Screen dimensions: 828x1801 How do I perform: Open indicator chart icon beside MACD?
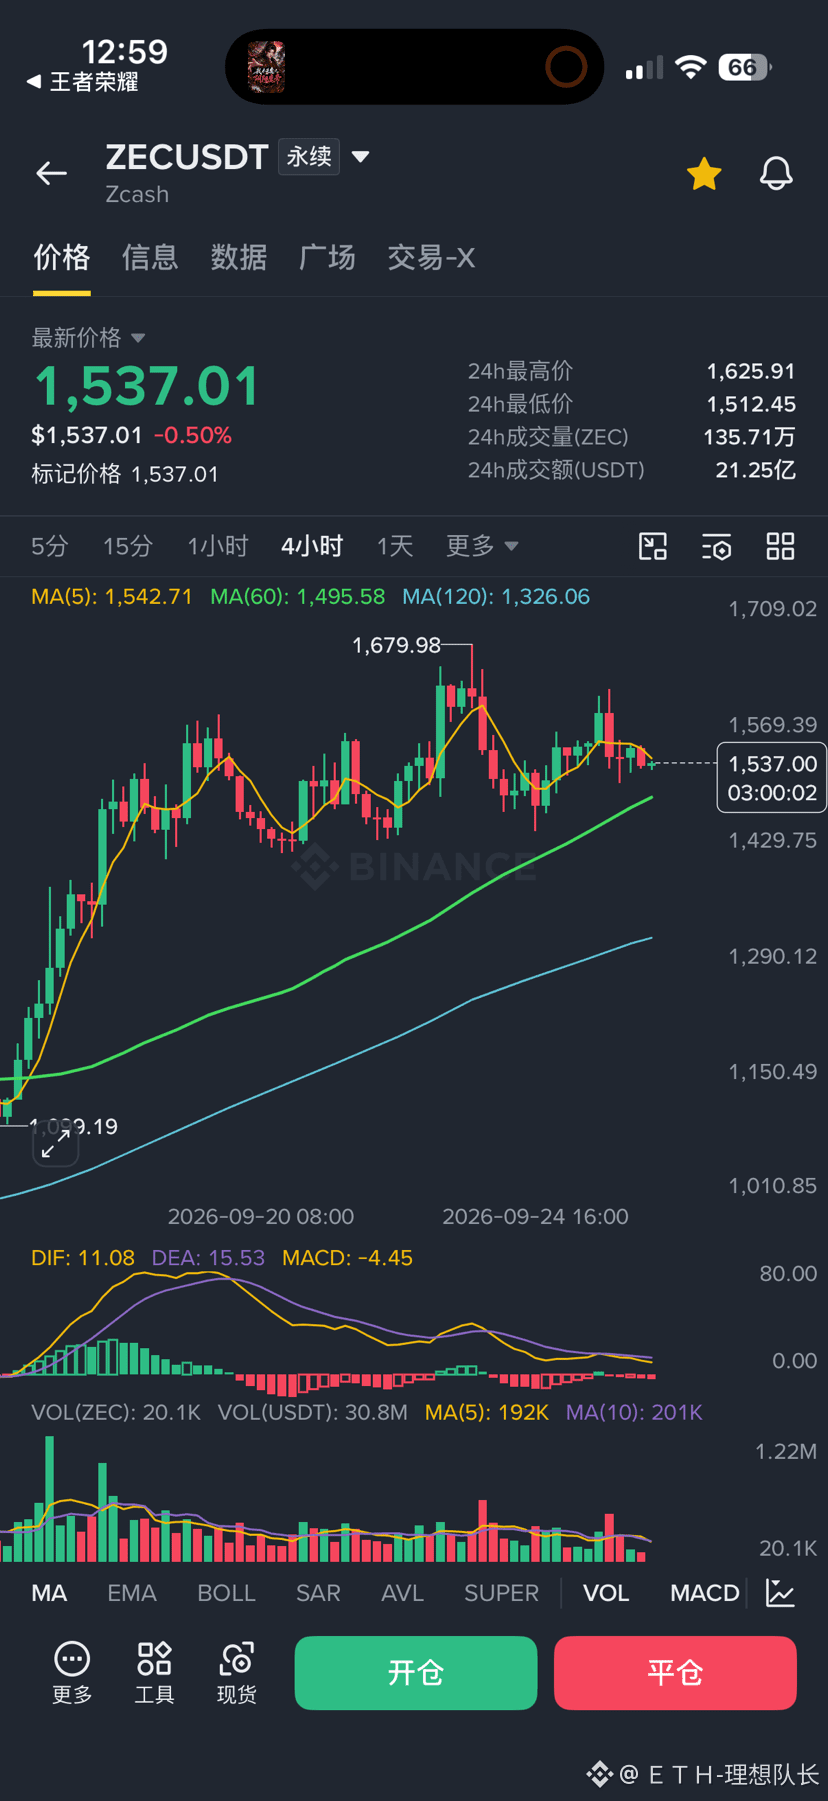(x=780, y=1593)
